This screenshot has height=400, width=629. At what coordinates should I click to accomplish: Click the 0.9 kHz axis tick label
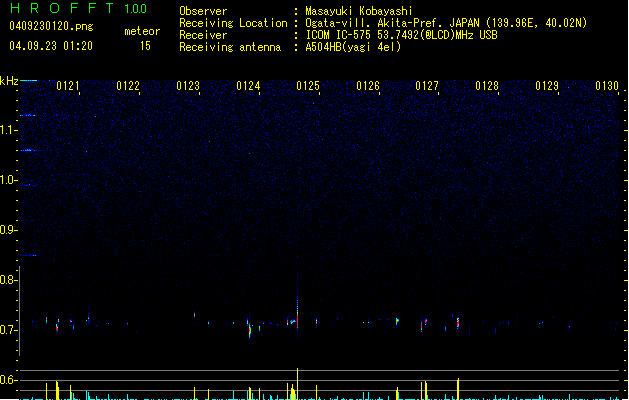pyautogui.click(x=8, y=230)
